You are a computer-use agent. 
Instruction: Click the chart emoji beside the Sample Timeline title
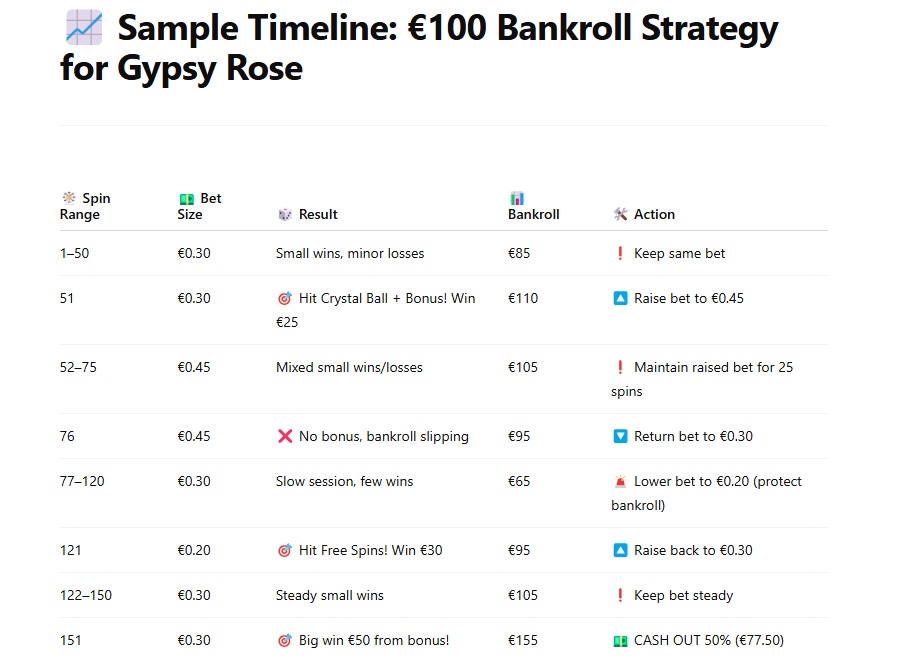click(82, 27)
